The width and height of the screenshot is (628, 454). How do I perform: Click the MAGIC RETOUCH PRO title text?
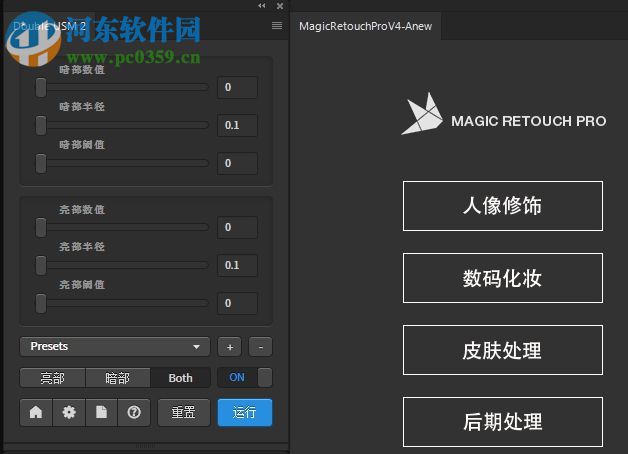[x=529, y=121]
